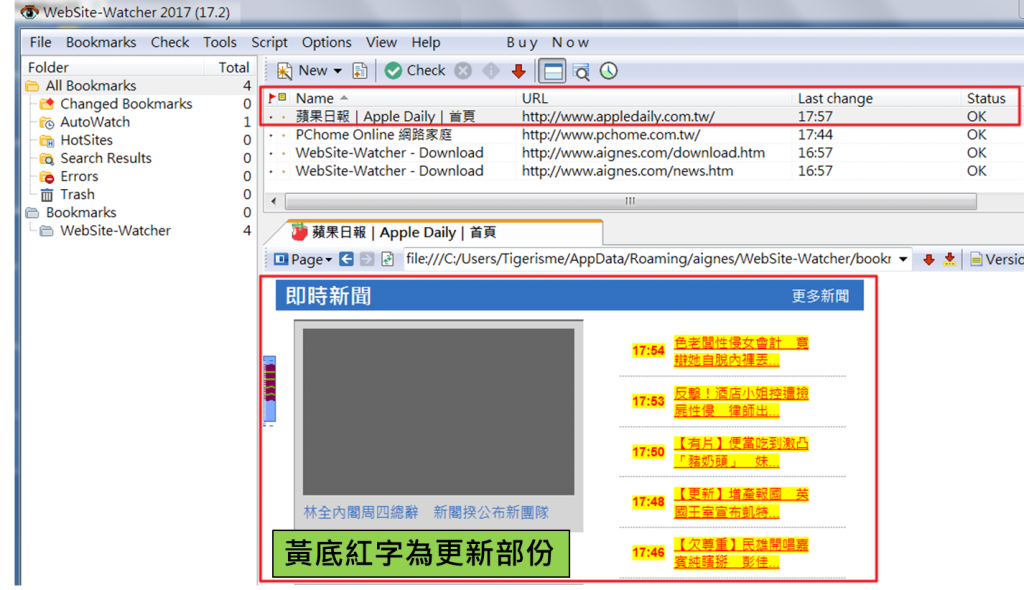The image size is (1024, 590).
Task: Click the 更多新聞 link
Action: (820, 296)
